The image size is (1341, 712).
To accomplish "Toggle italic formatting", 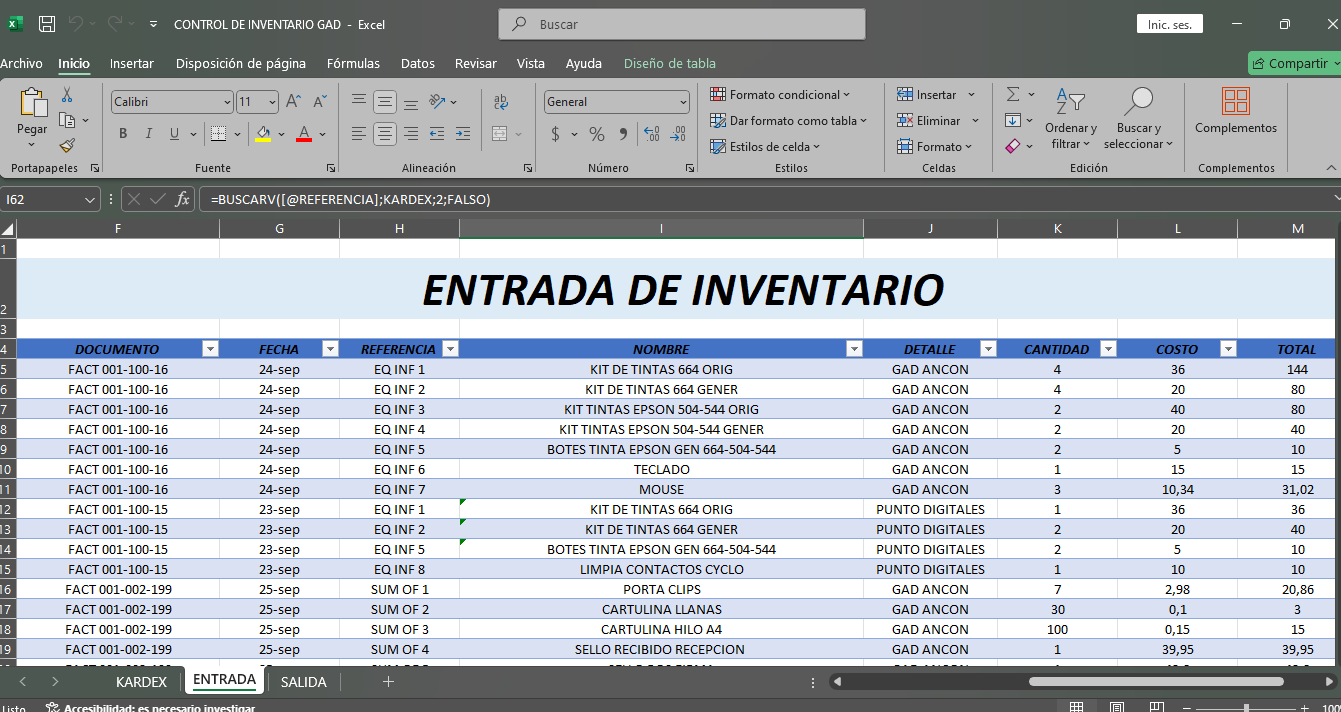I will 149,134.
